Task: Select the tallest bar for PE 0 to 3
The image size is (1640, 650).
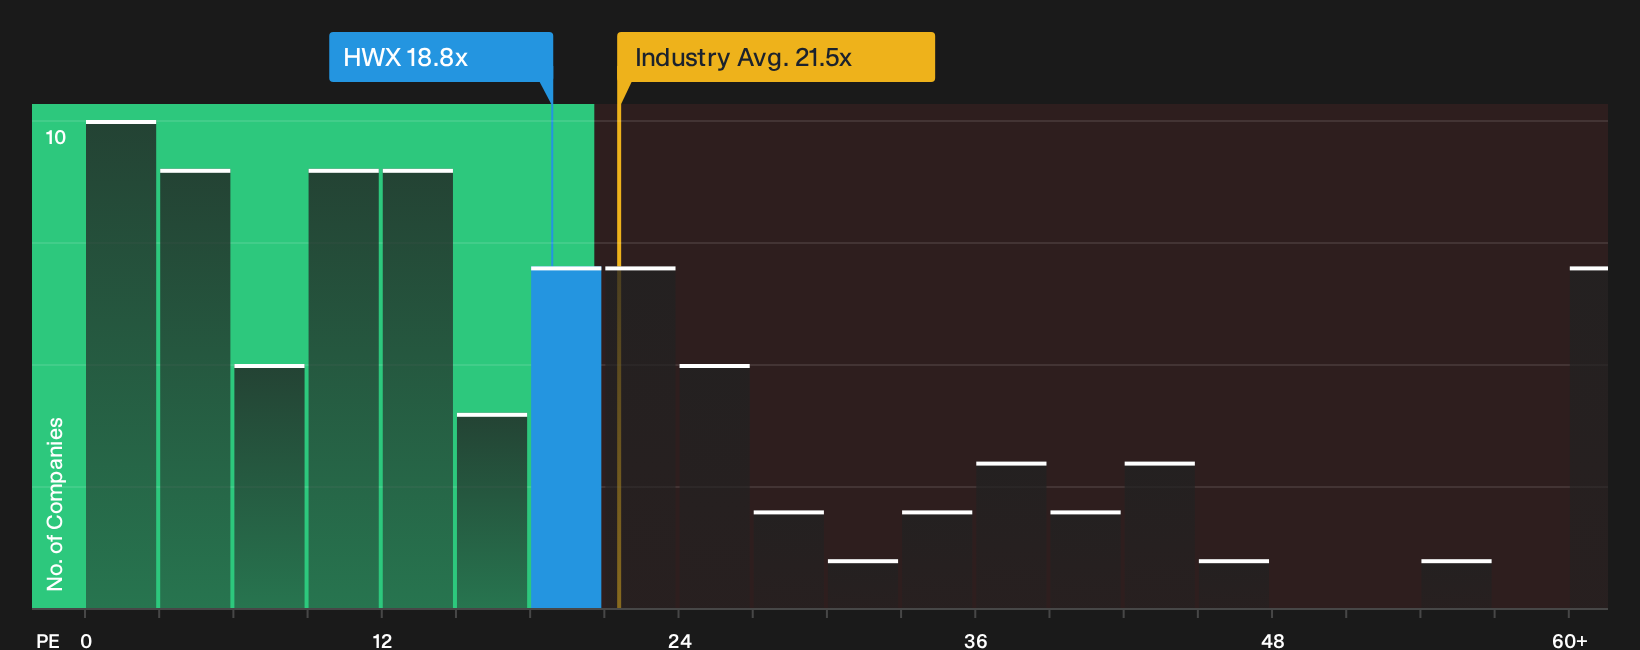Action: tap(121, 364)
